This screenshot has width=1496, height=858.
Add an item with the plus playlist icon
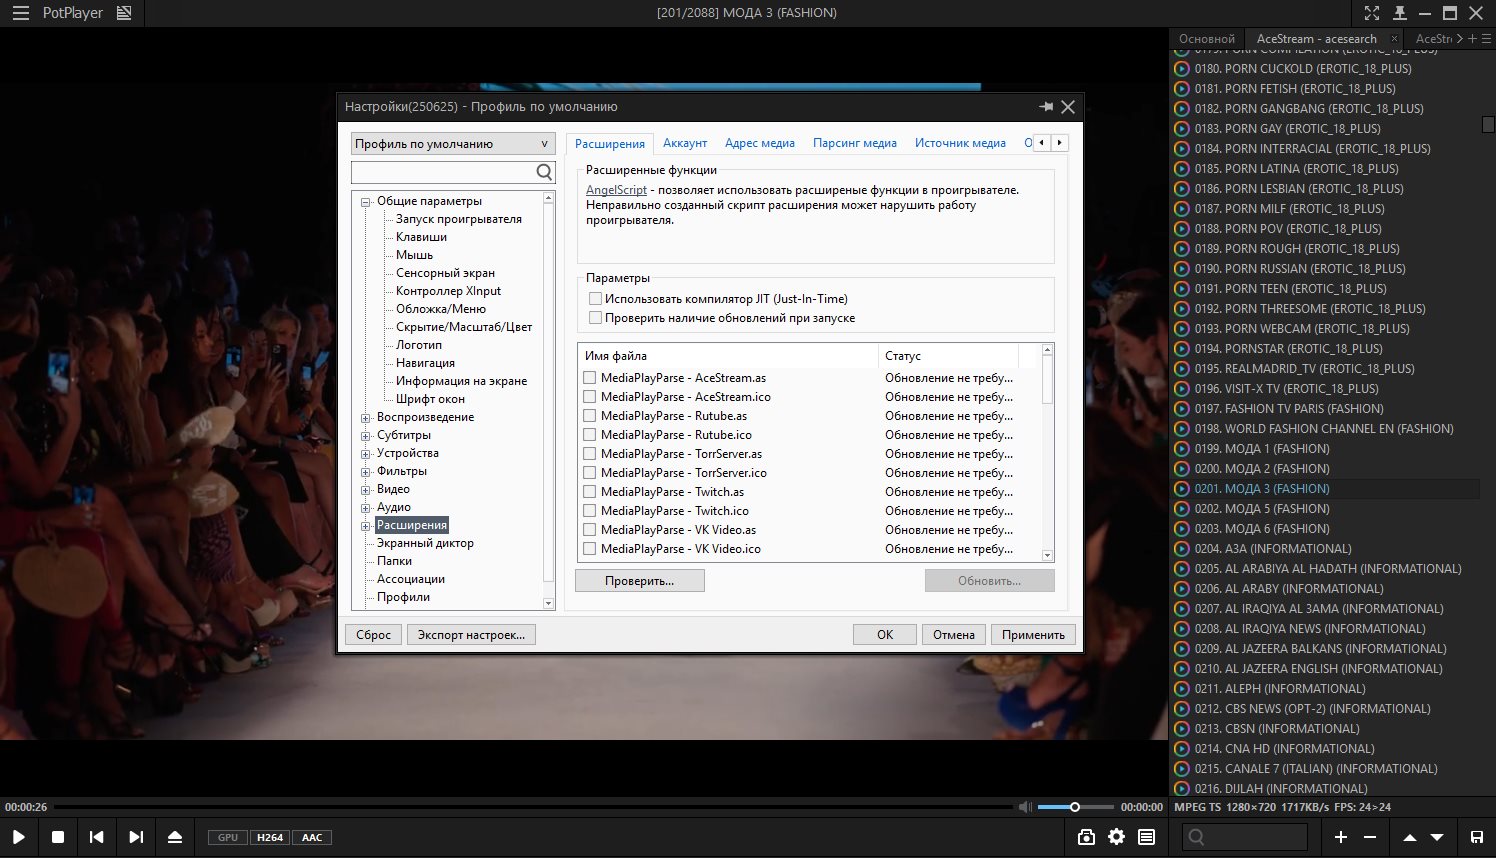tap(1341, 837)
